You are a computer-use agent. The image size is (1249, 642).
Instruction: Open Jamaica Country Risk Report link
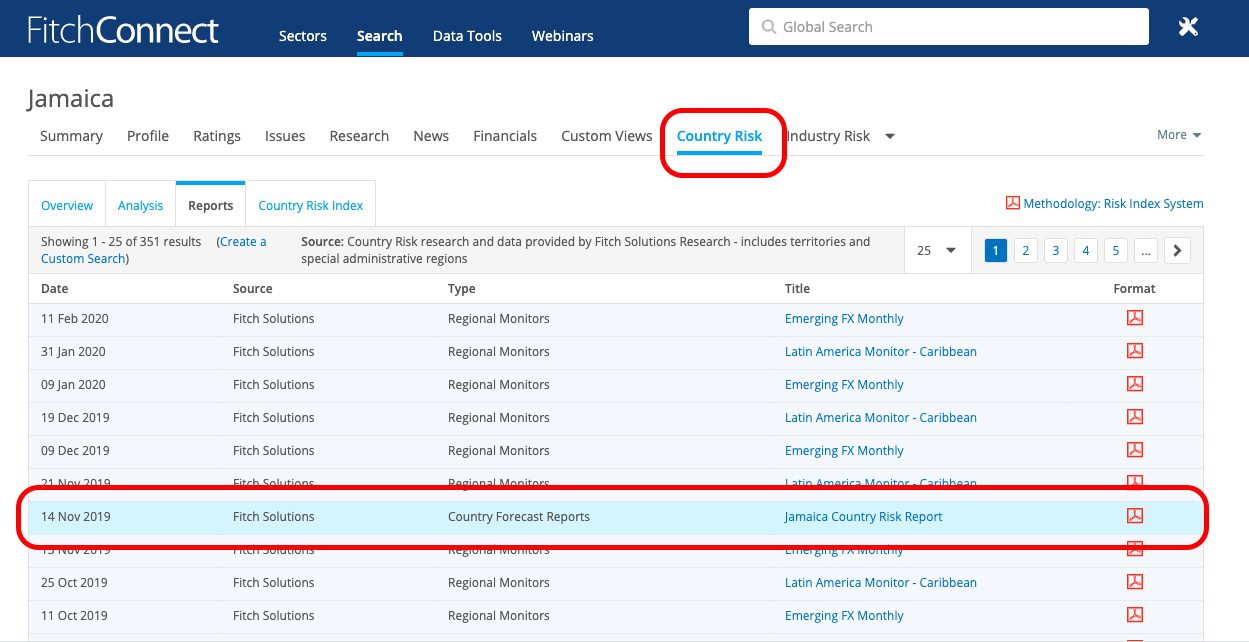click(863, 517)
